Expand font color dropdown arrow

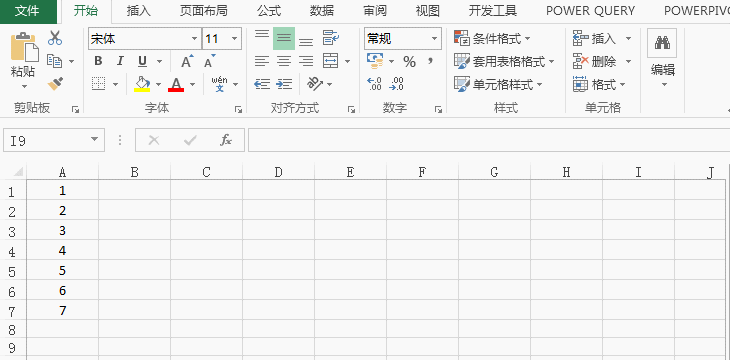point(192,84)
